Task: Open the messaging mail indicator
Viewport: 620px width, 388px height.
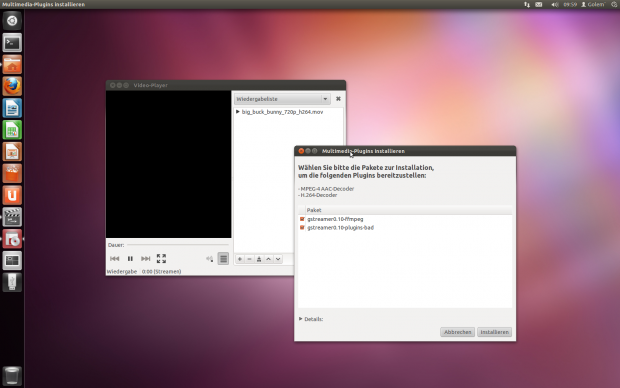Action: pyautogui.click(x=539, y=4)
